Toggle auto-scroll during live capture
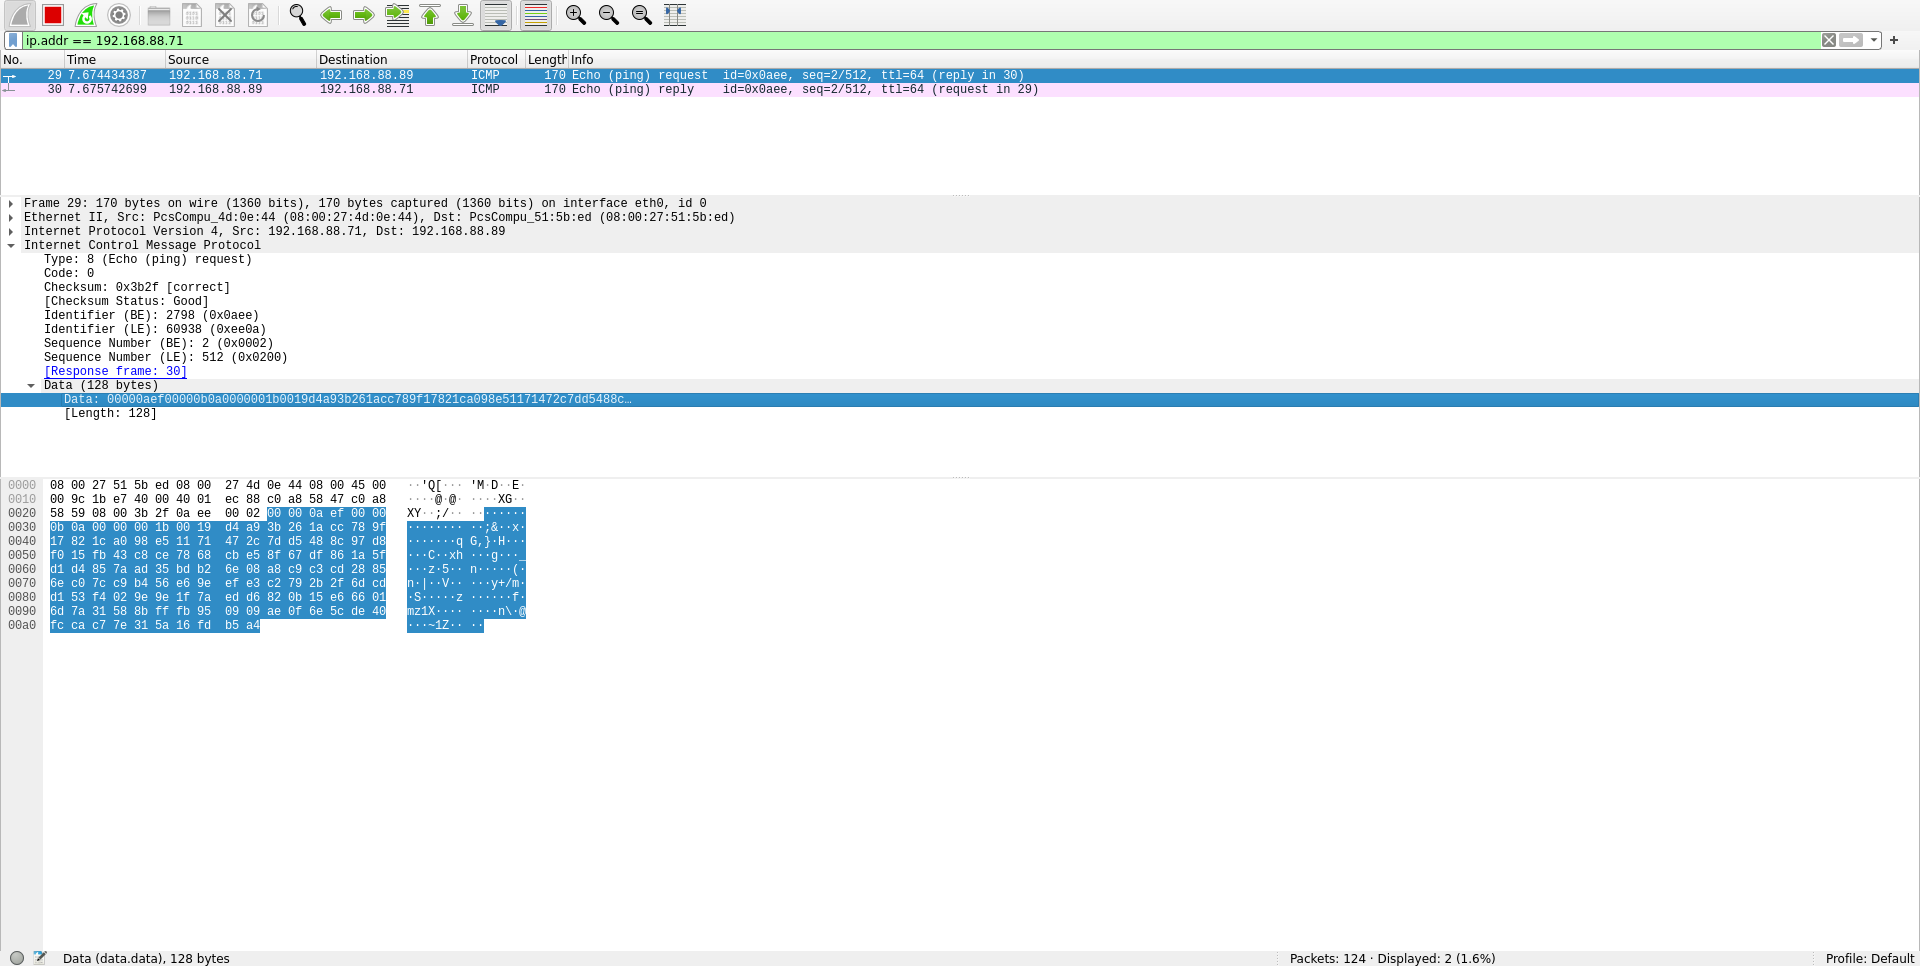1920x966 pixels. tap(496, 15)
